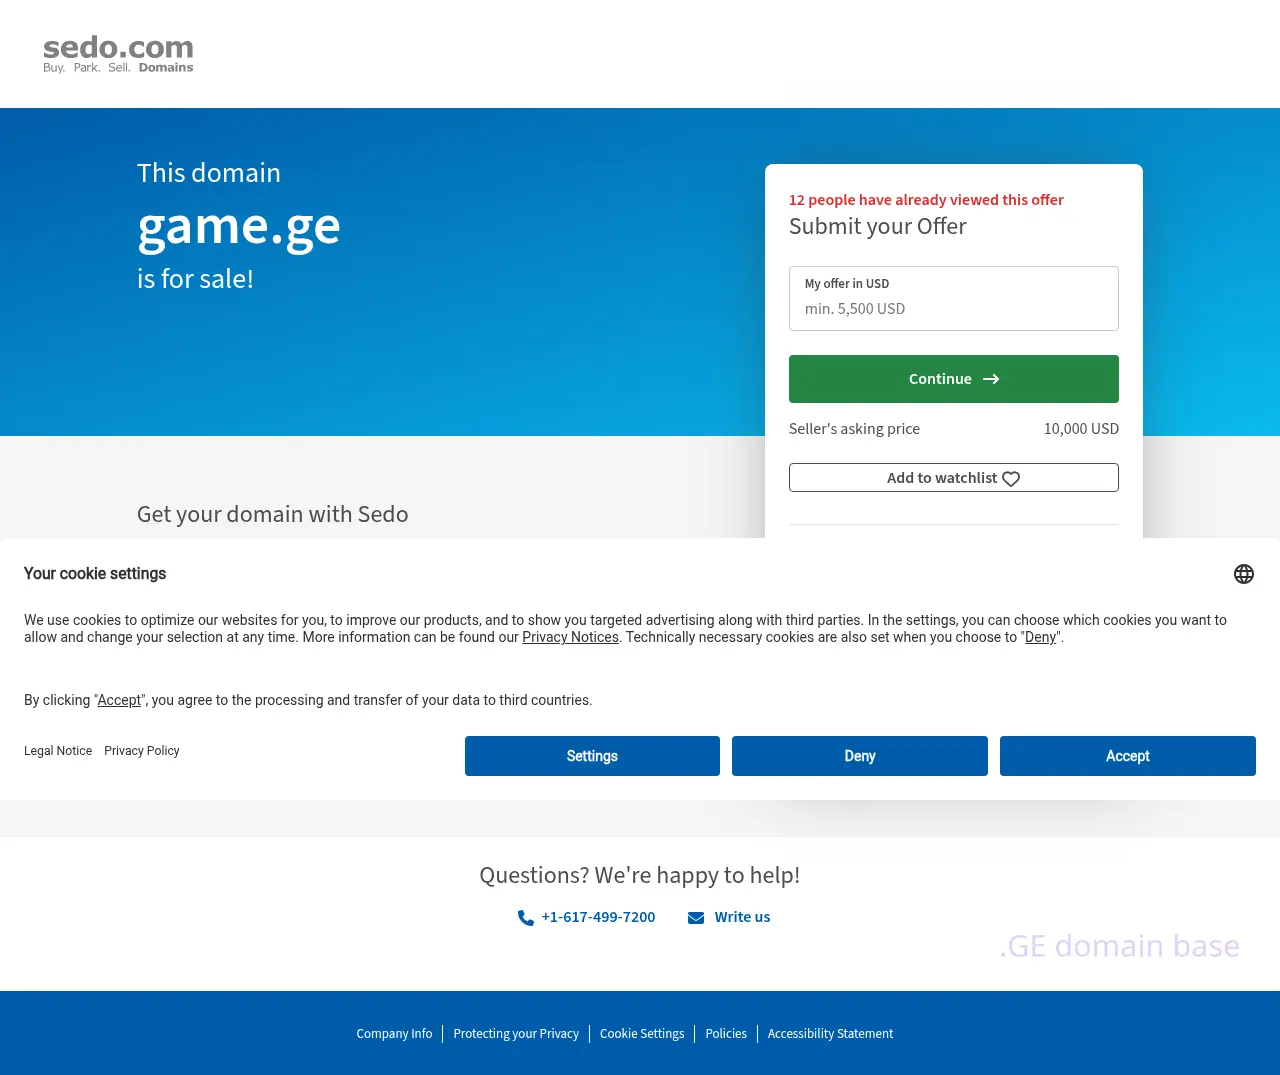Open language selection globe icon
Screen dimensions: 1280x1075
click(1243, 574)
